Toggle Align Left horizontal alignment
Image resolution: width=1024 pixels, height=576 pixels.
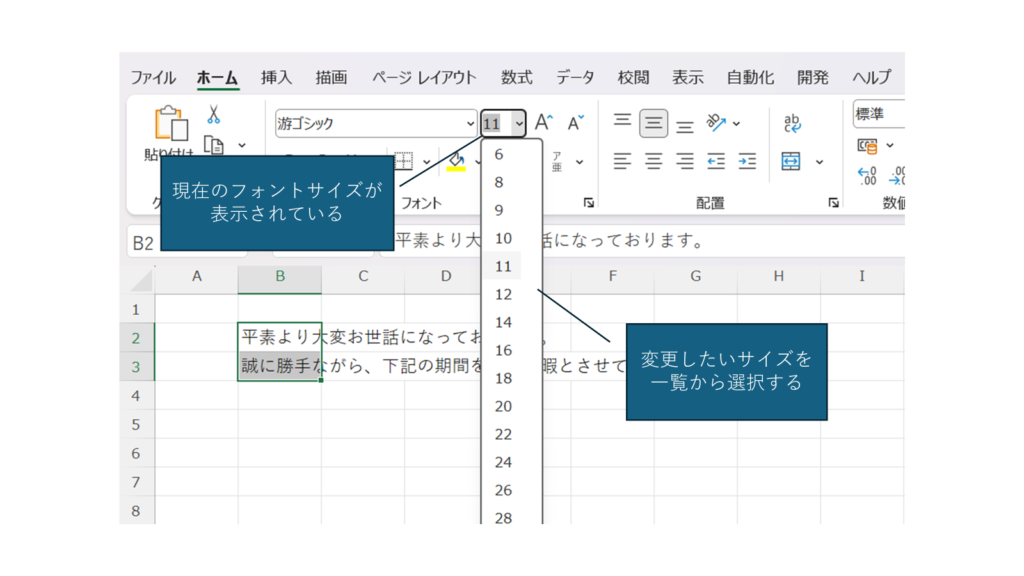click(622, 161)
